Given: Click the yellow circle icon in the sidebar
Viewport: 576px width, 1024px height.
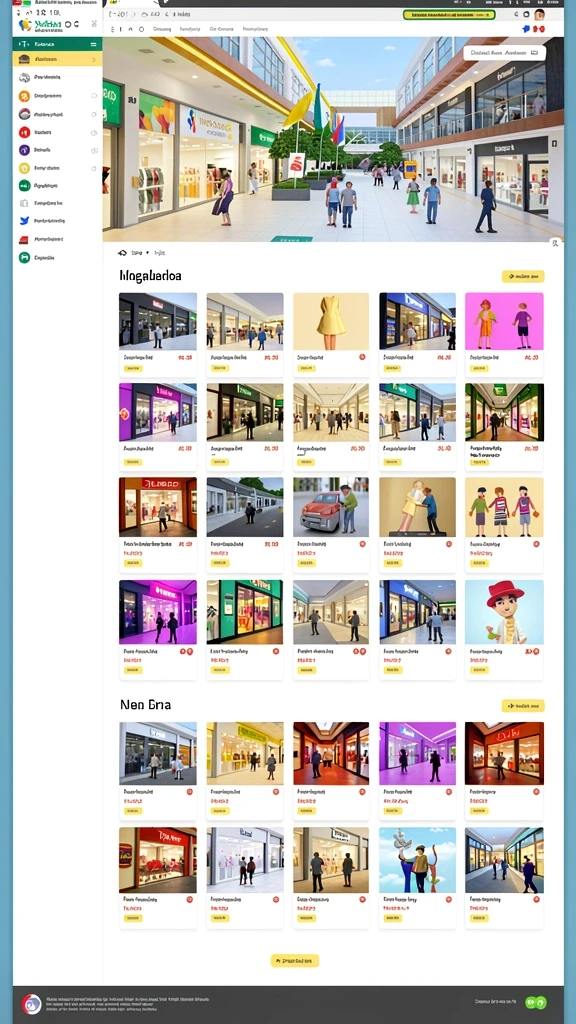Looking at the screenshot, I should point(24,168).
